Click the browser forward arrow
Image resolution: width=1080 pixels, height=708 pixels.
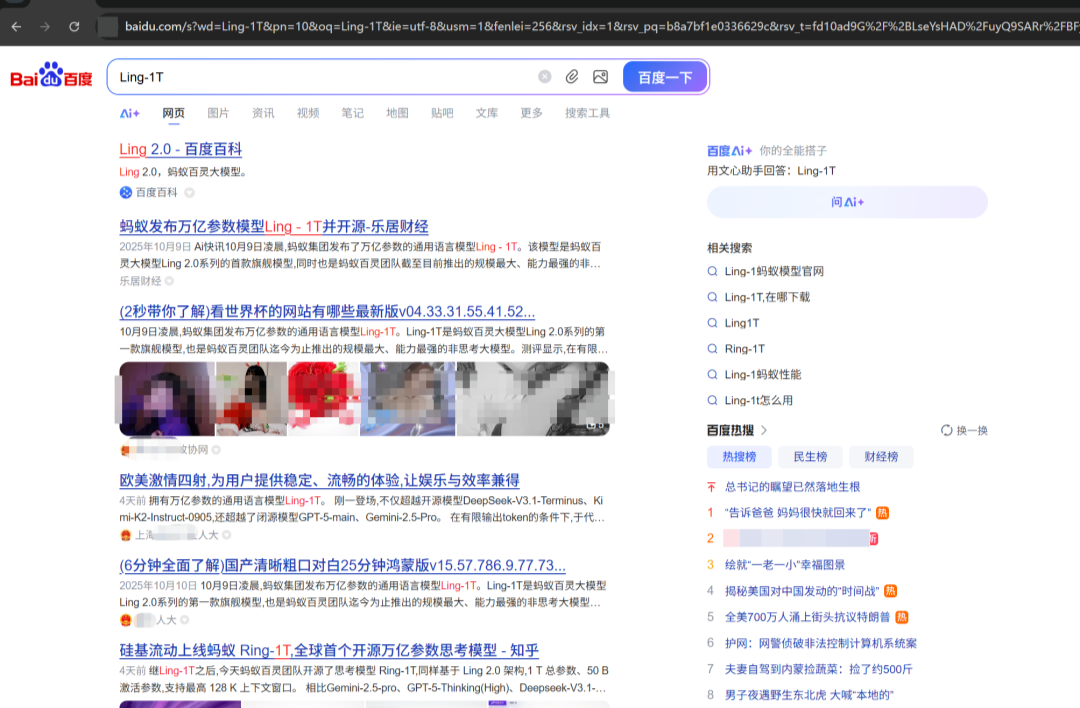click(45, 27)
